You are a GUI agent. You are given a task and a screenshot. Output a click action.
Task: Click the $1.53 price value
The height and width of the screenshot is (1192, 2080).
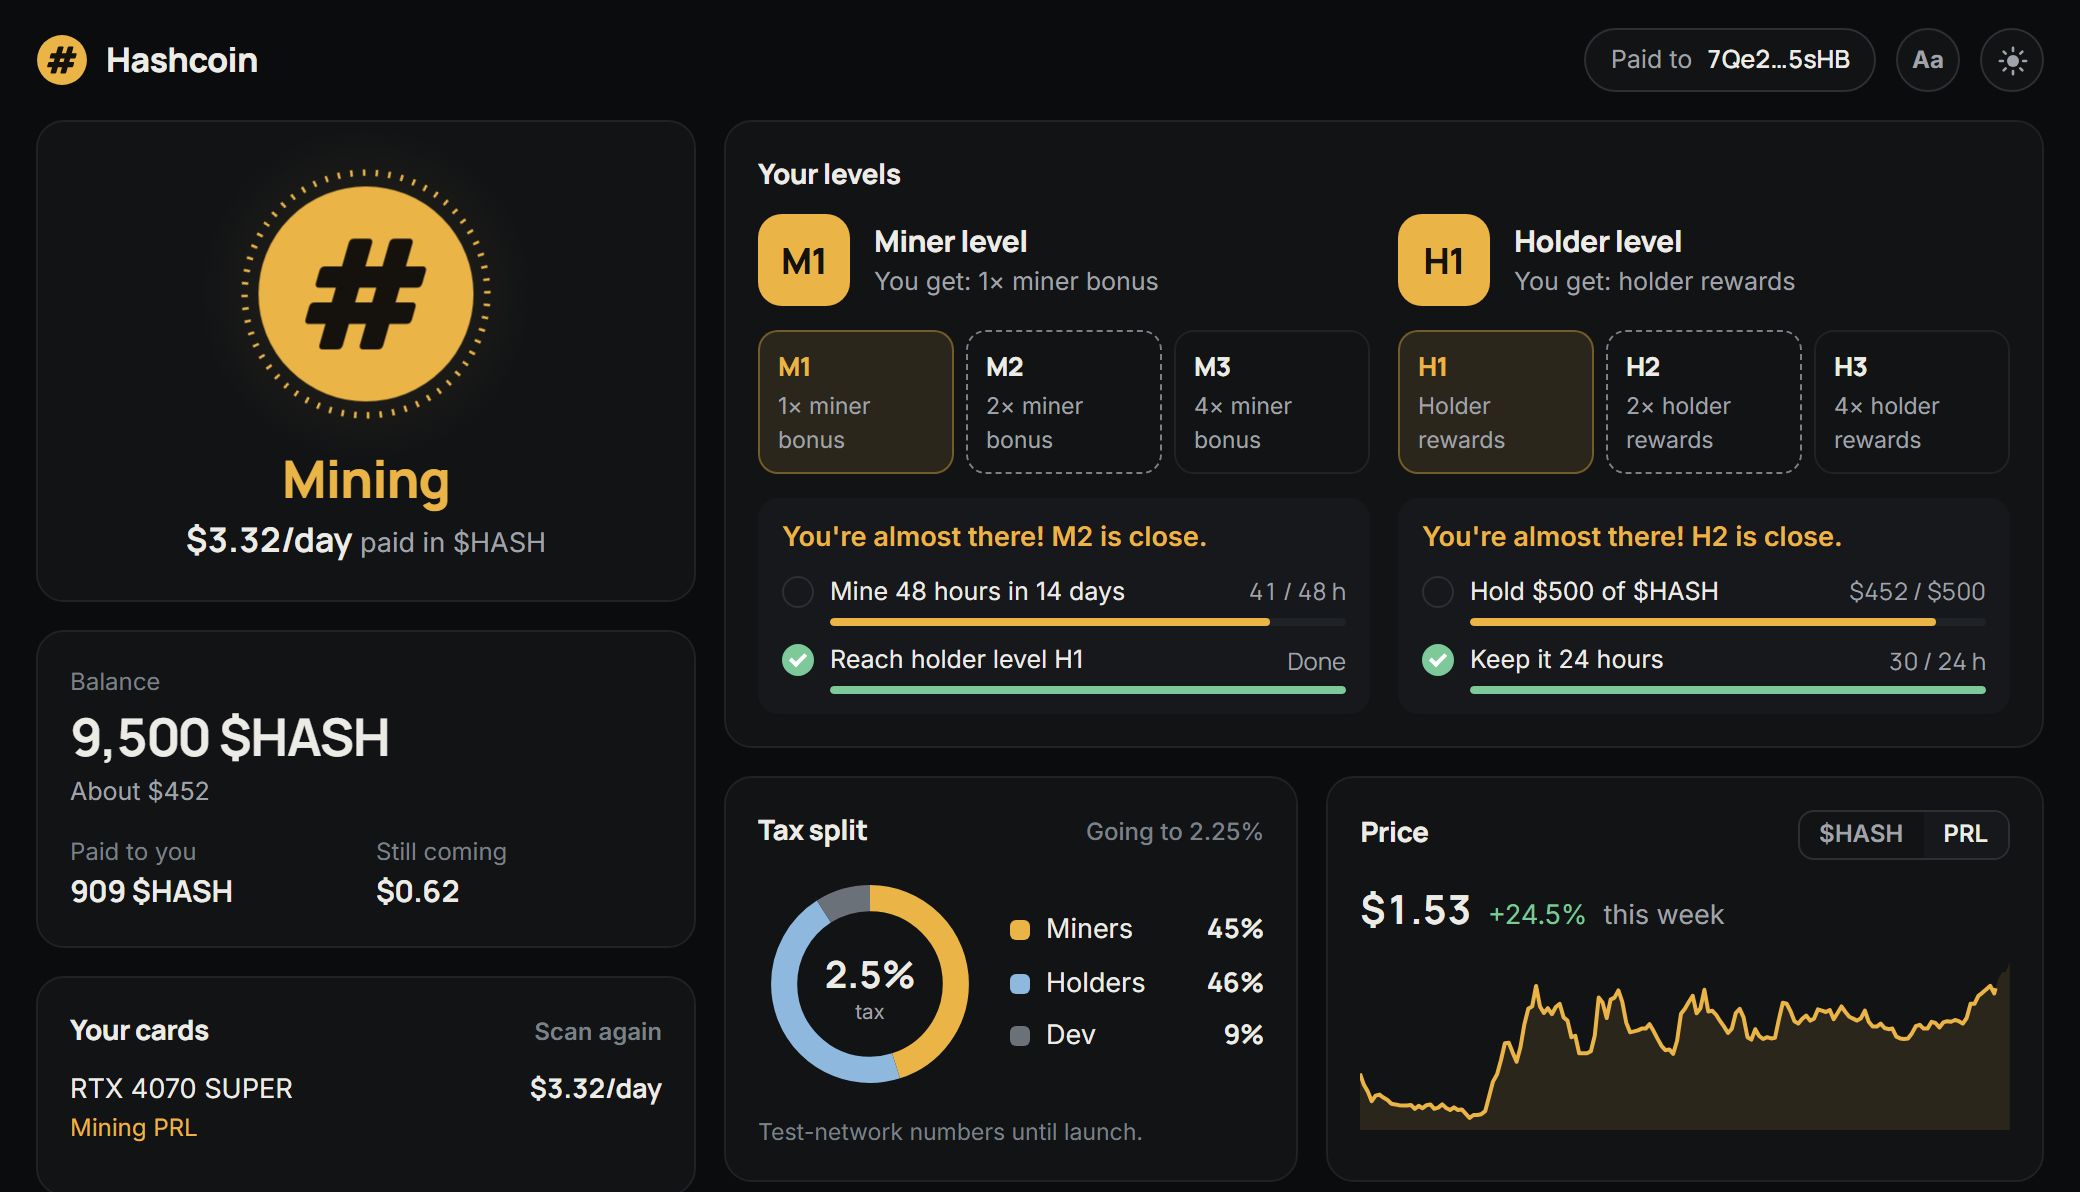pyautogui.click(x=1415, y=910)
